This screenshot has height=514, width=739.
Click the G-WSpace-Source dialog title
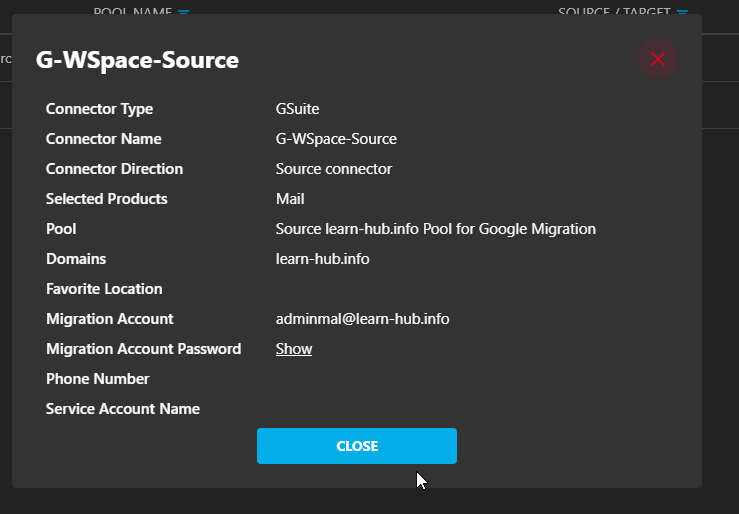(137, 60)
